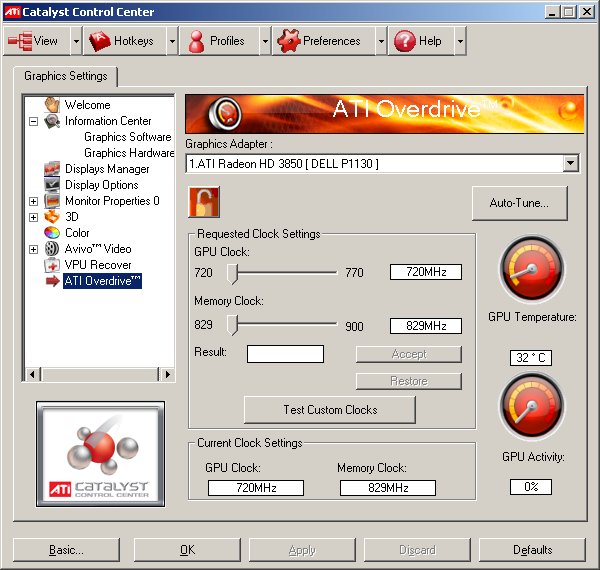Select VPU Recover in the tree
This screenshot has height=570, width=600.
pyautogui.click(x=98, y=265)
